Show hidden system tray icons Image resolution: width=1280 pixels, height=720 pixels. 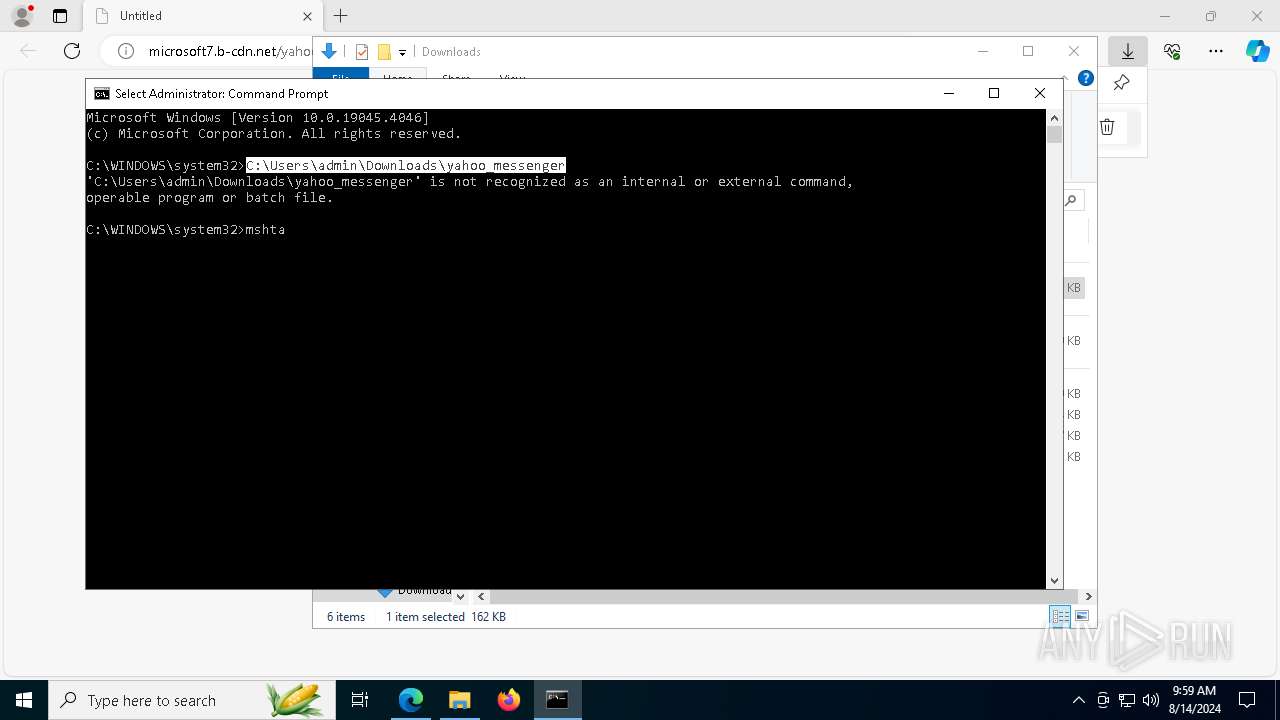(x=1078, y=700)
